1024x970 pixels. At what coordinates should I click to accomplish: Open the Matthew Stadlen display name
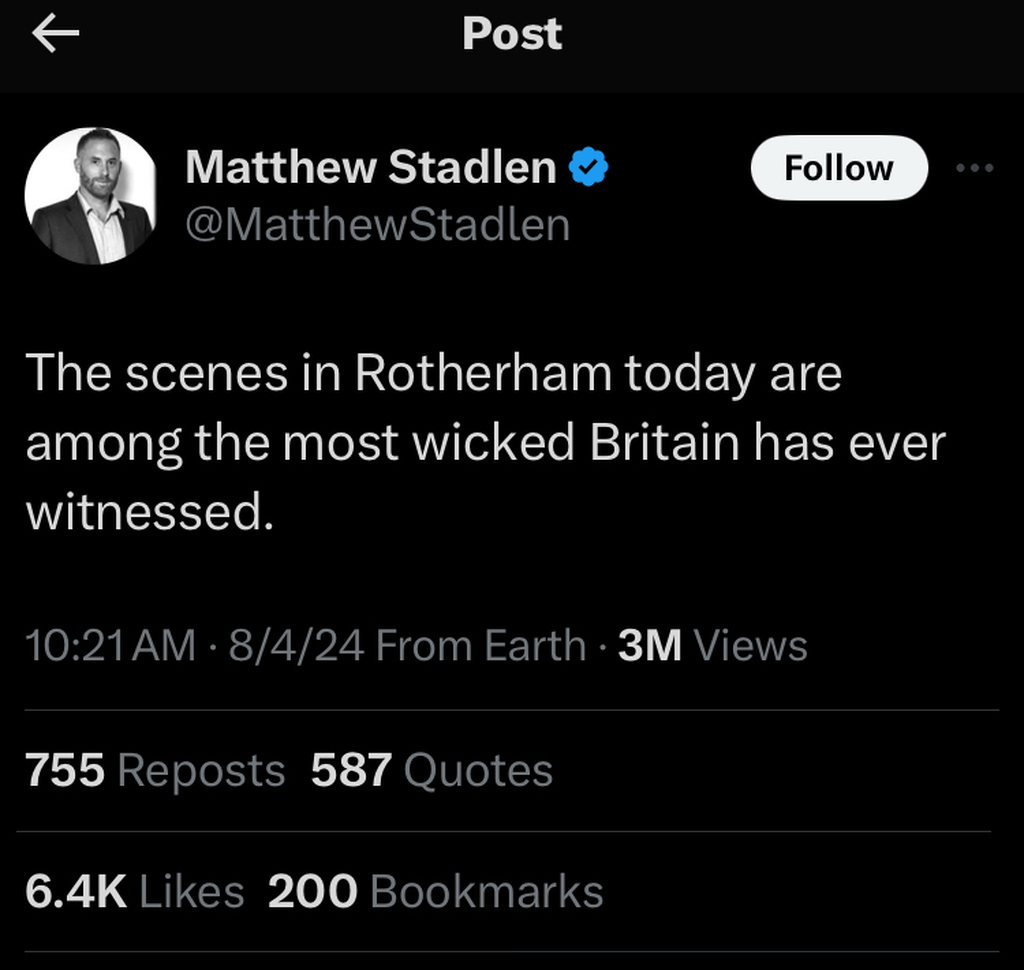coord(371,167)
